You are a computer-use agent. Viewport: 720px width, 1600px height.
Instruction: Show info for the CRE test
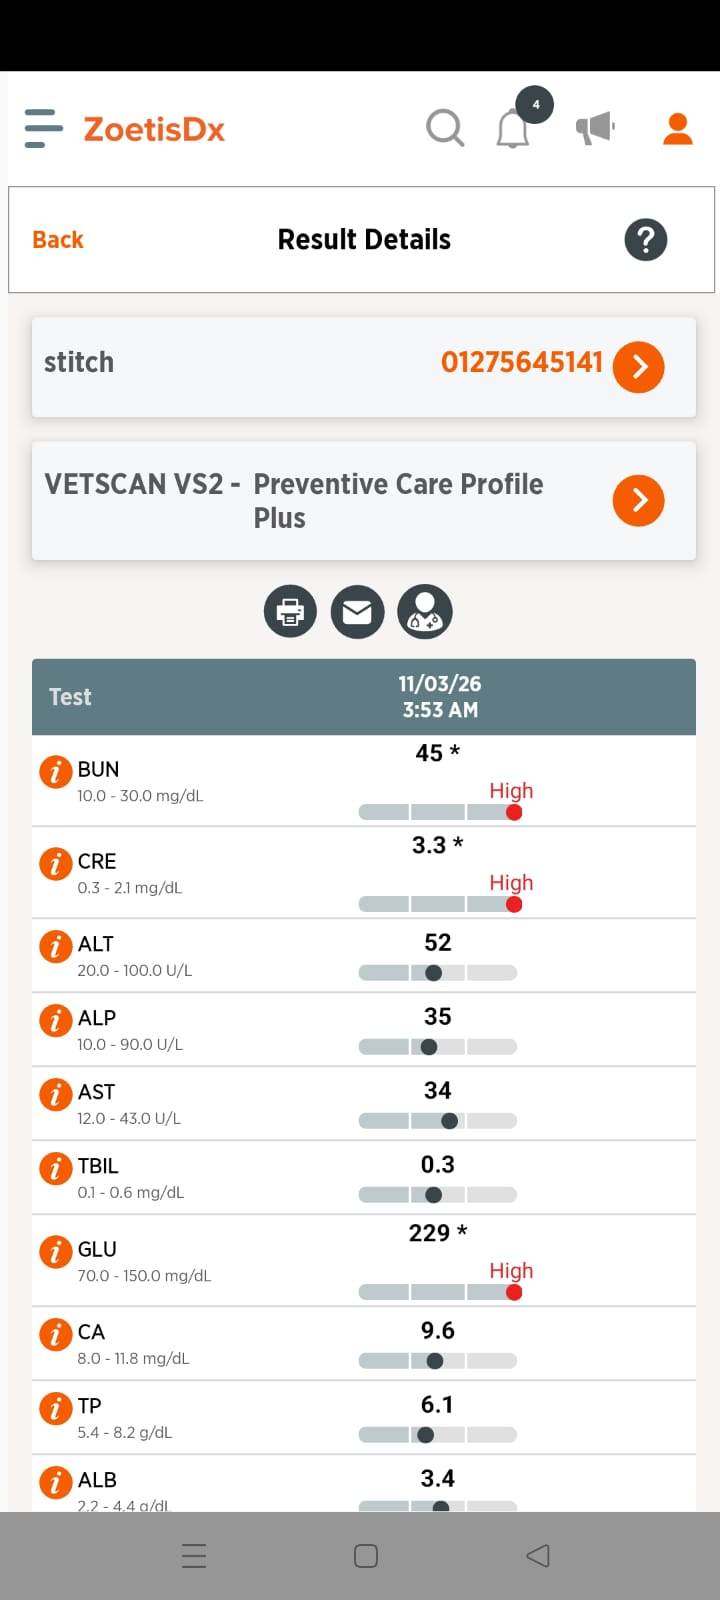(x=55, y=864)
